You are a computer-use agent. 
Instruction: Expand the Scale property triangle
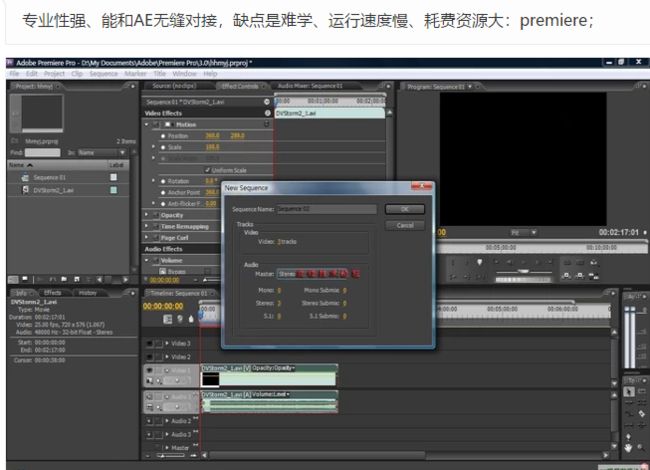click(x=154, y=147)
